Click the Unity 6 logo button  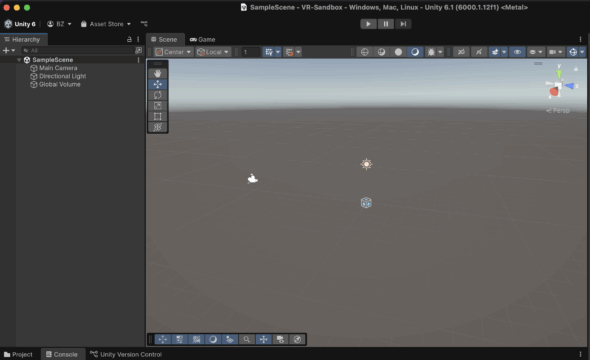click(20, 24)
